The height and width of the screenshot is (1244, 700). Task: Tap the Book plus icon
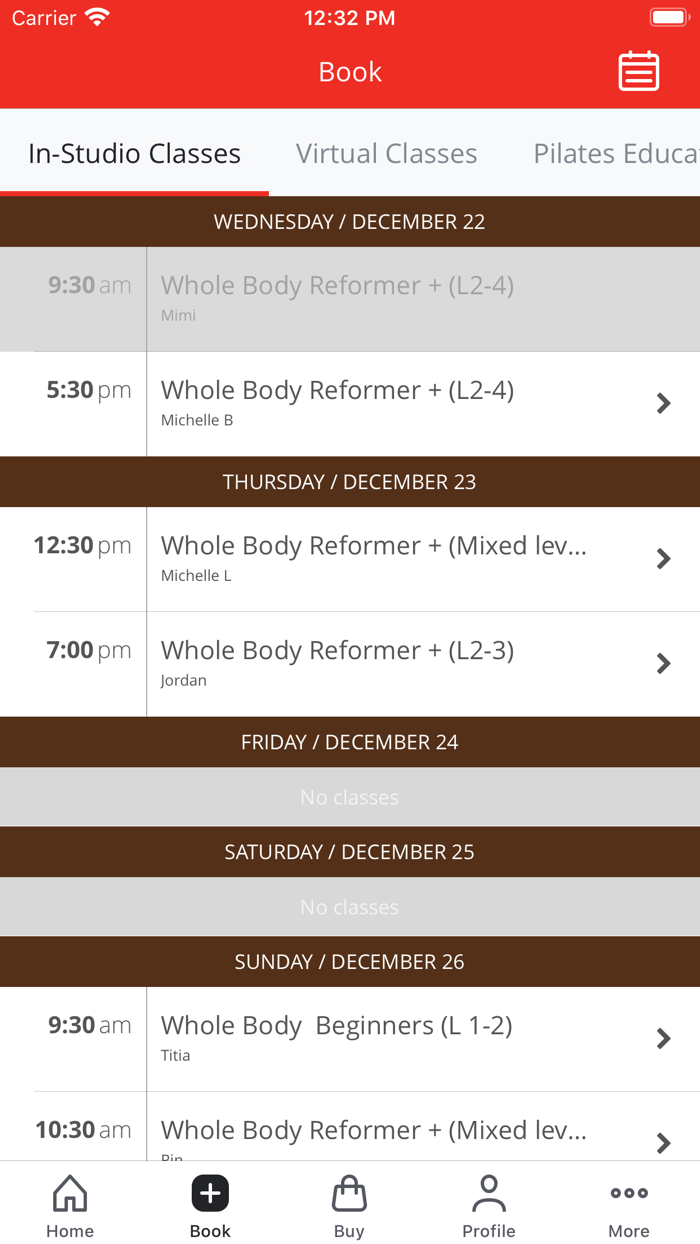[x=209, y=1192]
